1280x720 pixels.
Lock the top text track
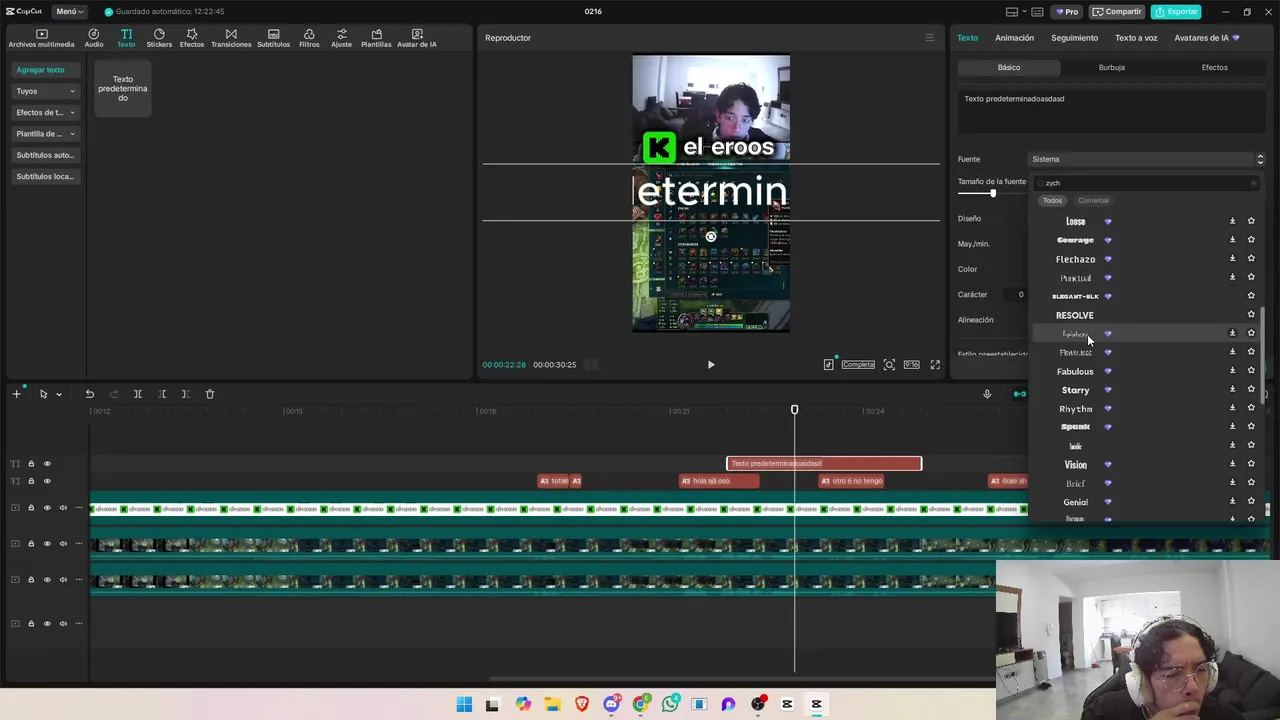pyautogui.click(x=31, y=463)
